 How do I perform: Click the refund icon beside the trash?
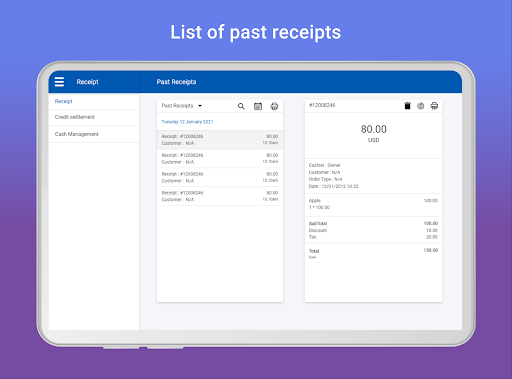tap(421, 106)
